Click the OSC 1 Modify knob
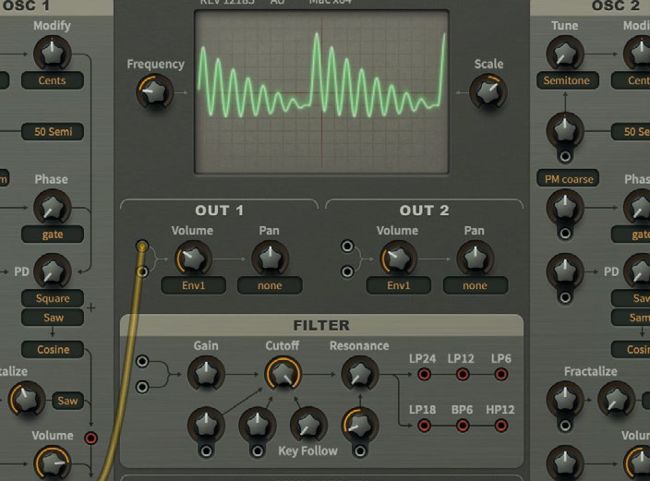Viewport: 650px width, 481px height. tap(52, 54)
